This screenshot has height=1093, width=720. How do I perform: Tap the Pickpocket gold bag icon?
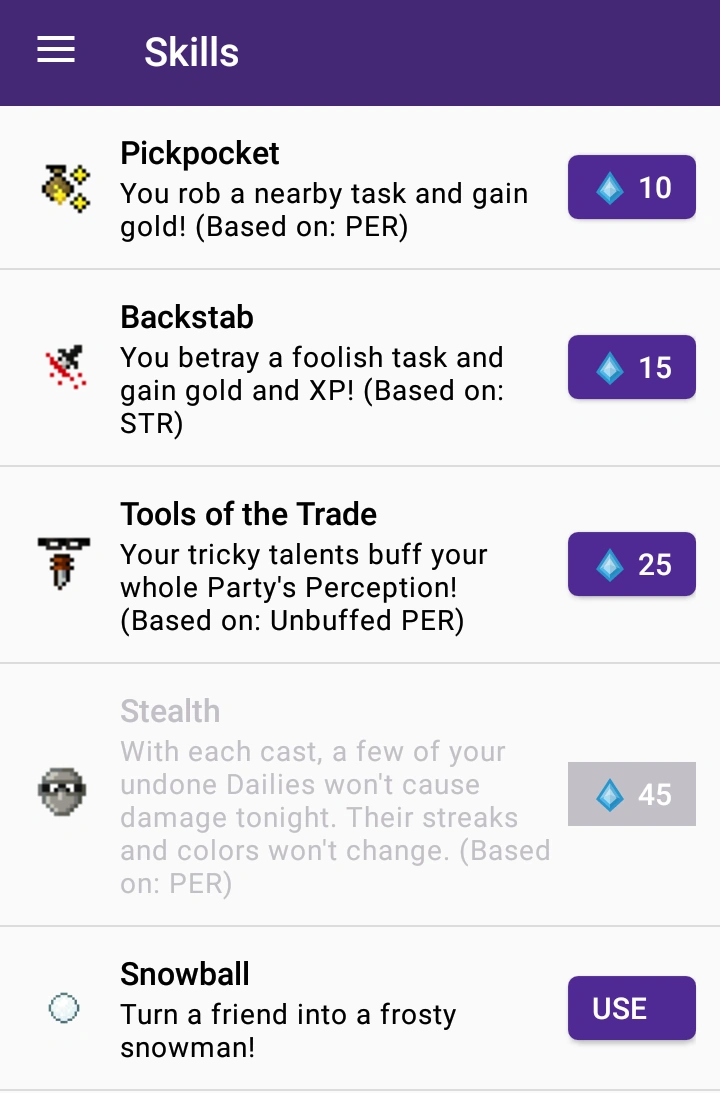coord(66,187)
